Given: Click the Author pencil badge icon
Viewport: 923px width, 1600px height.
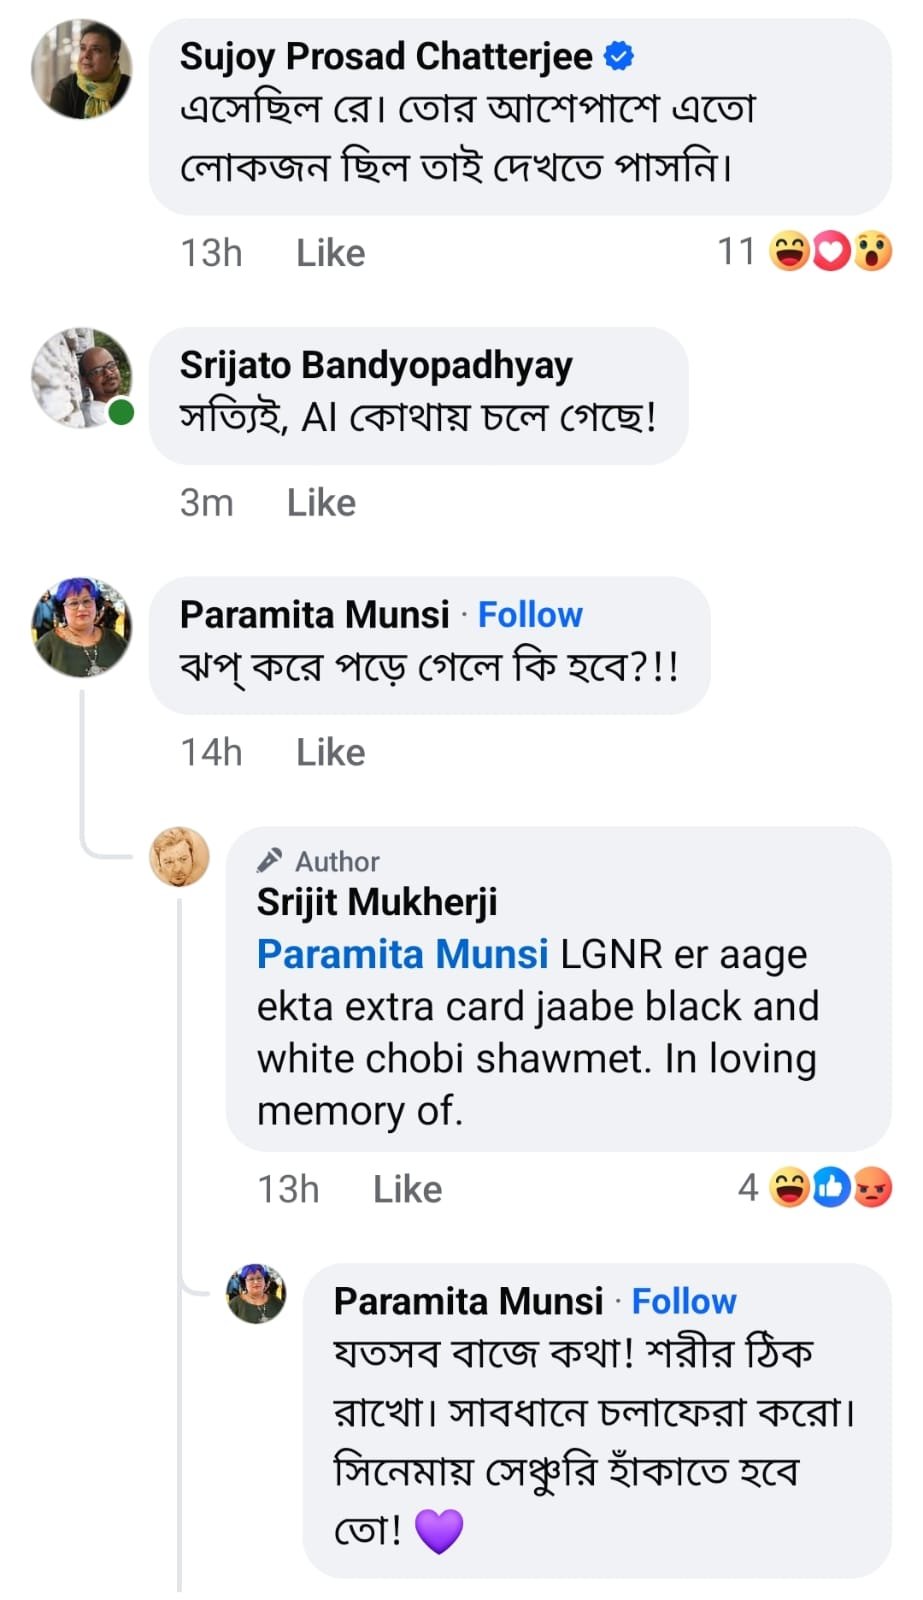Looking at the screenshot, I should [x=269, y=860].
